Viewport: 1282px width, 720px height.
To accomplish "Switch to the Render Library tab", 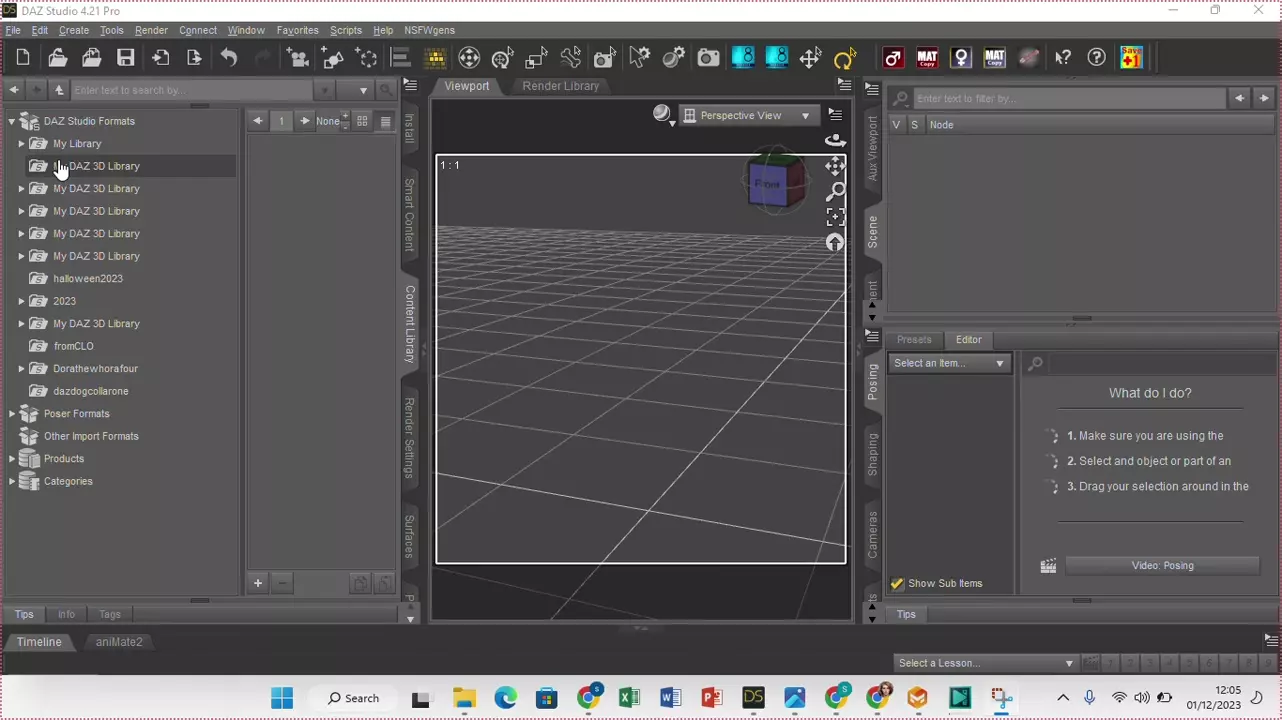I will tap(560, 86).
